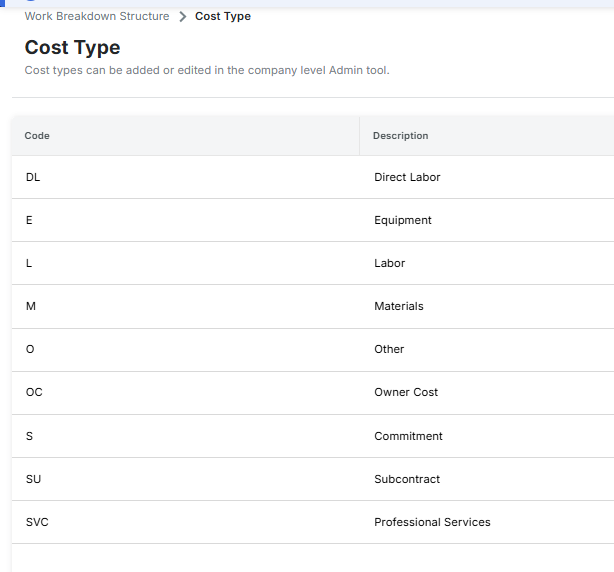Select the Direct Labor description
614x572 pixels.
click(407, 177)
